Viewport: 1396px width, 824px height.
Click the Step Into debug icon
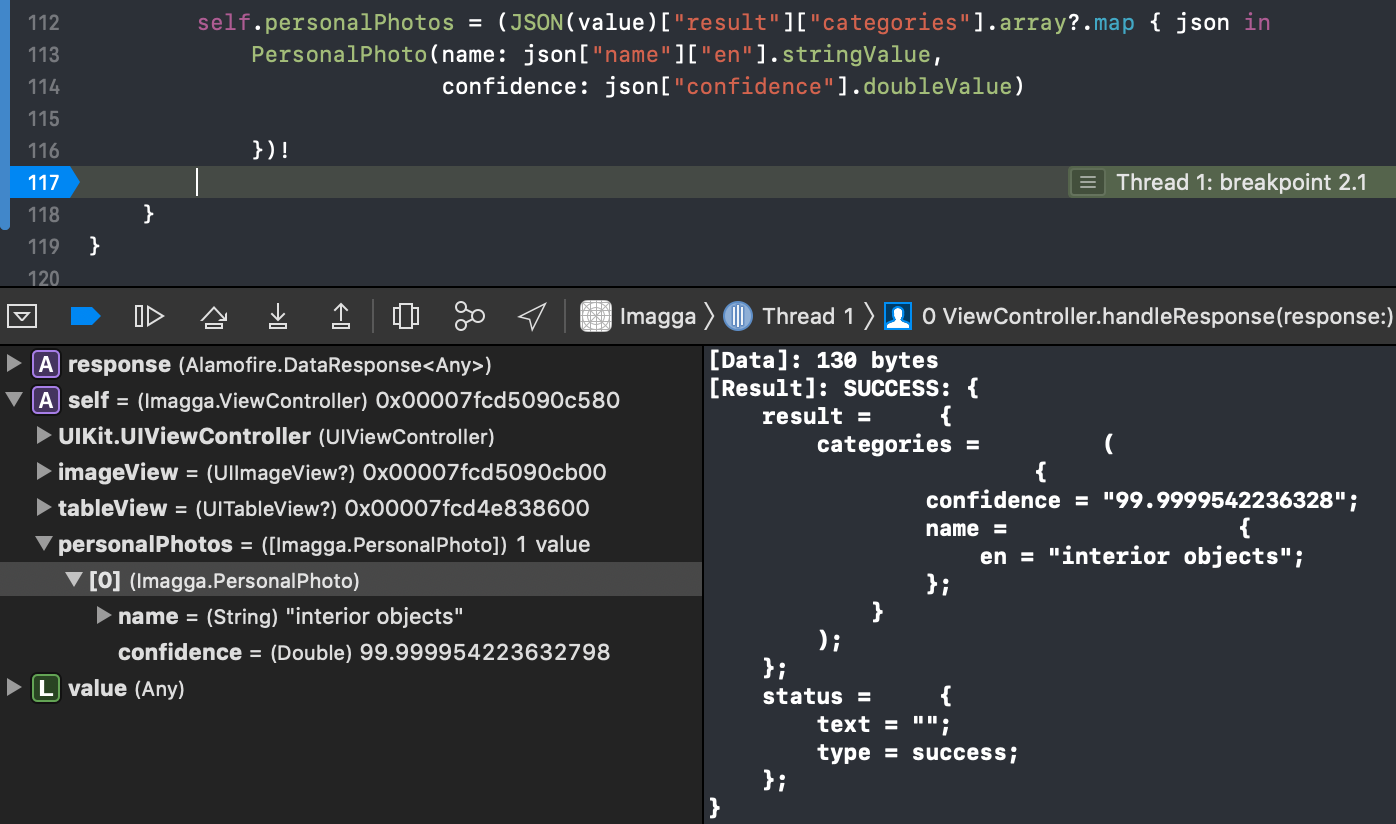278,317
